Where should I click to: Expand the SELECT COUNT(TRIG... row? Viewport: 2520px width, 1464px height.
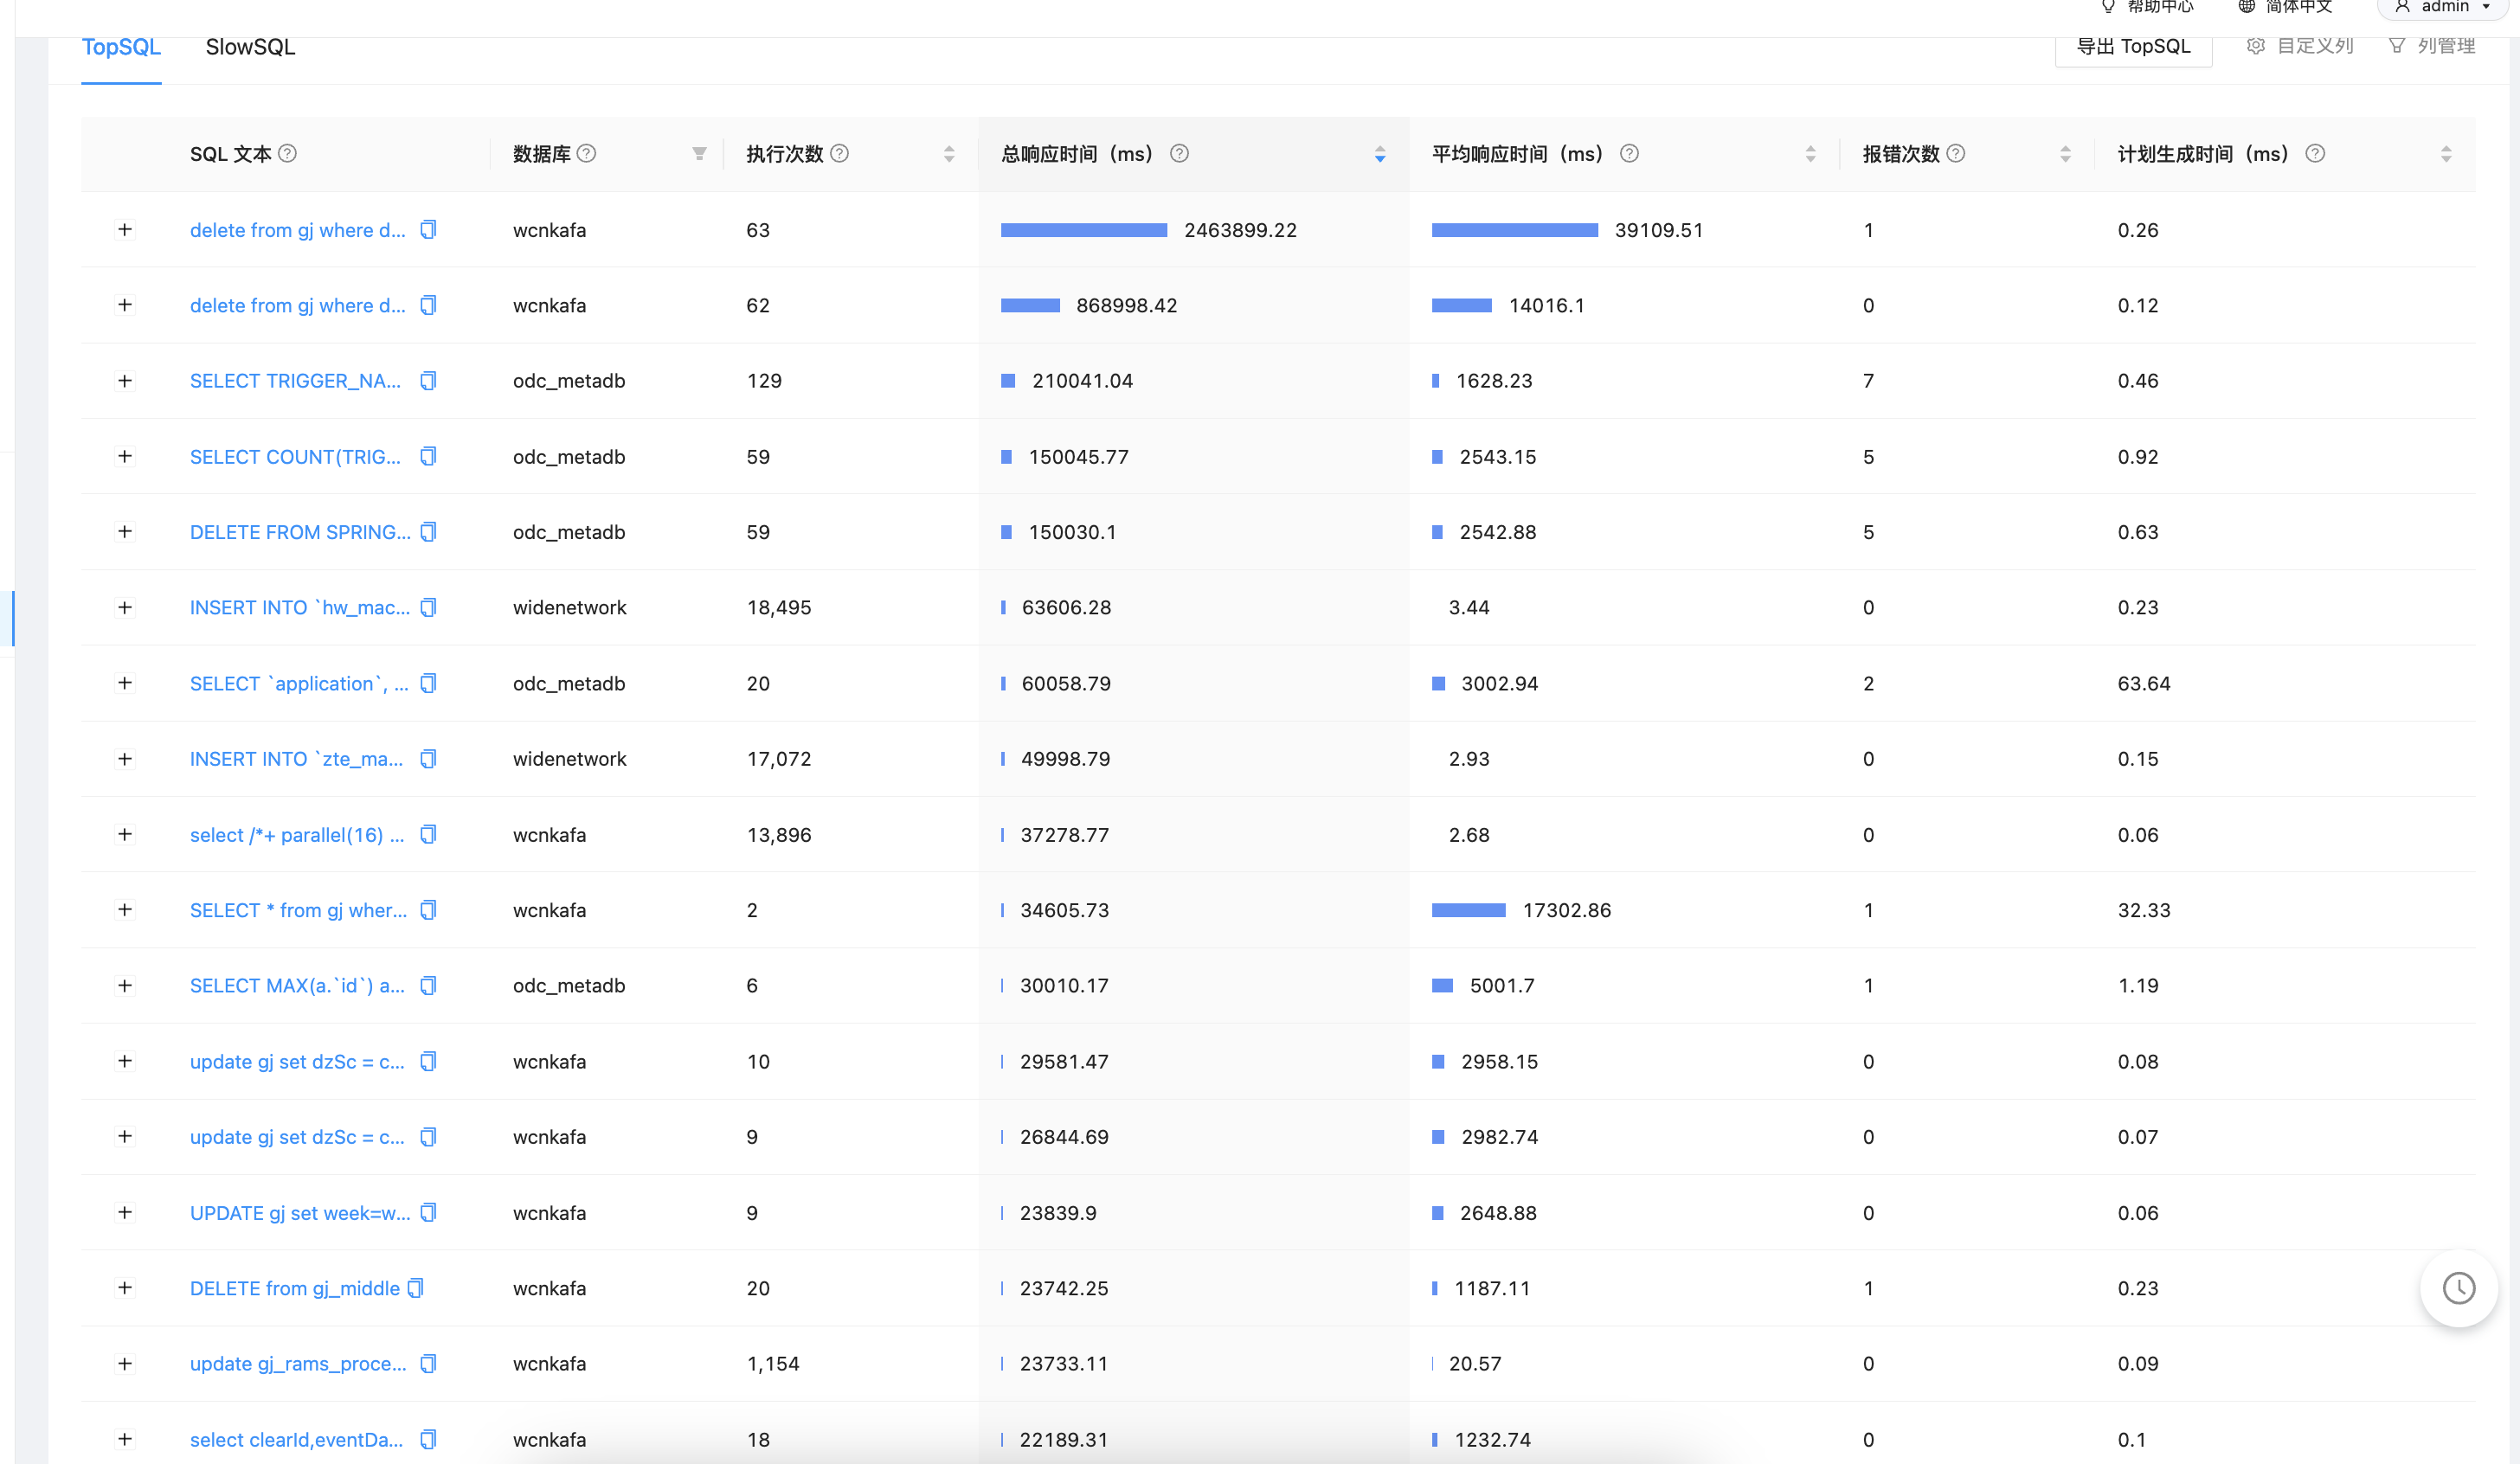pos(125,457)
